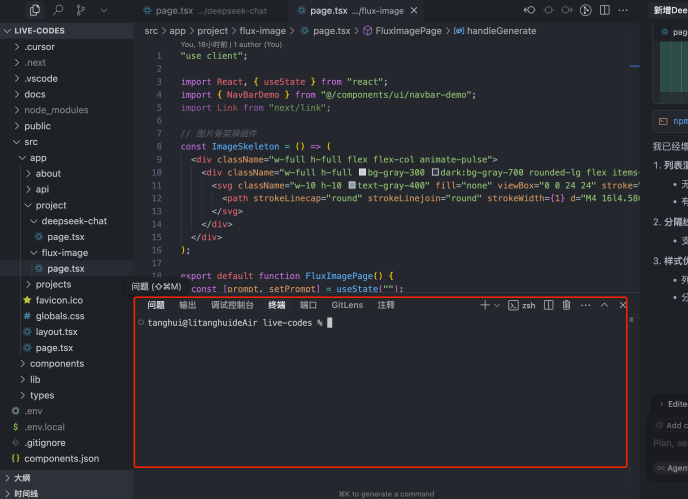Viewport: 688px width, 499px height.
Task: Open the 调试控制台 panel tab
Action: coord(232,305)
